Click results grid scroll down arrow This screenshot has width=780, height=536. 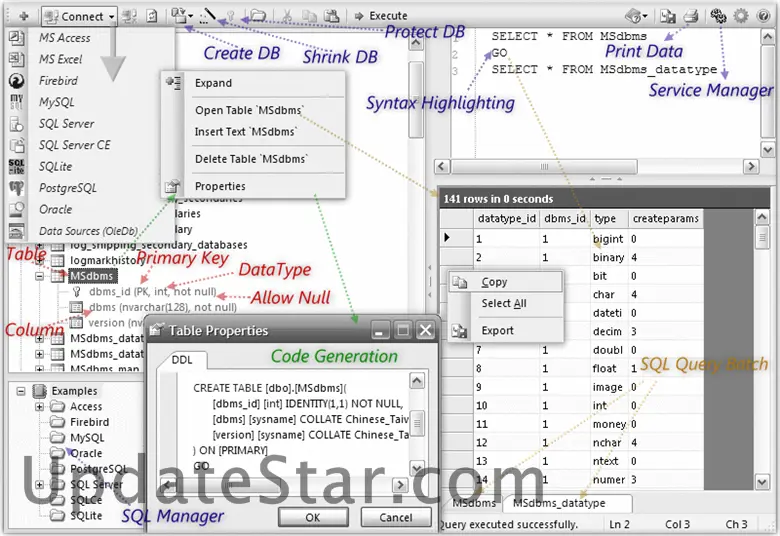(762, 481)
